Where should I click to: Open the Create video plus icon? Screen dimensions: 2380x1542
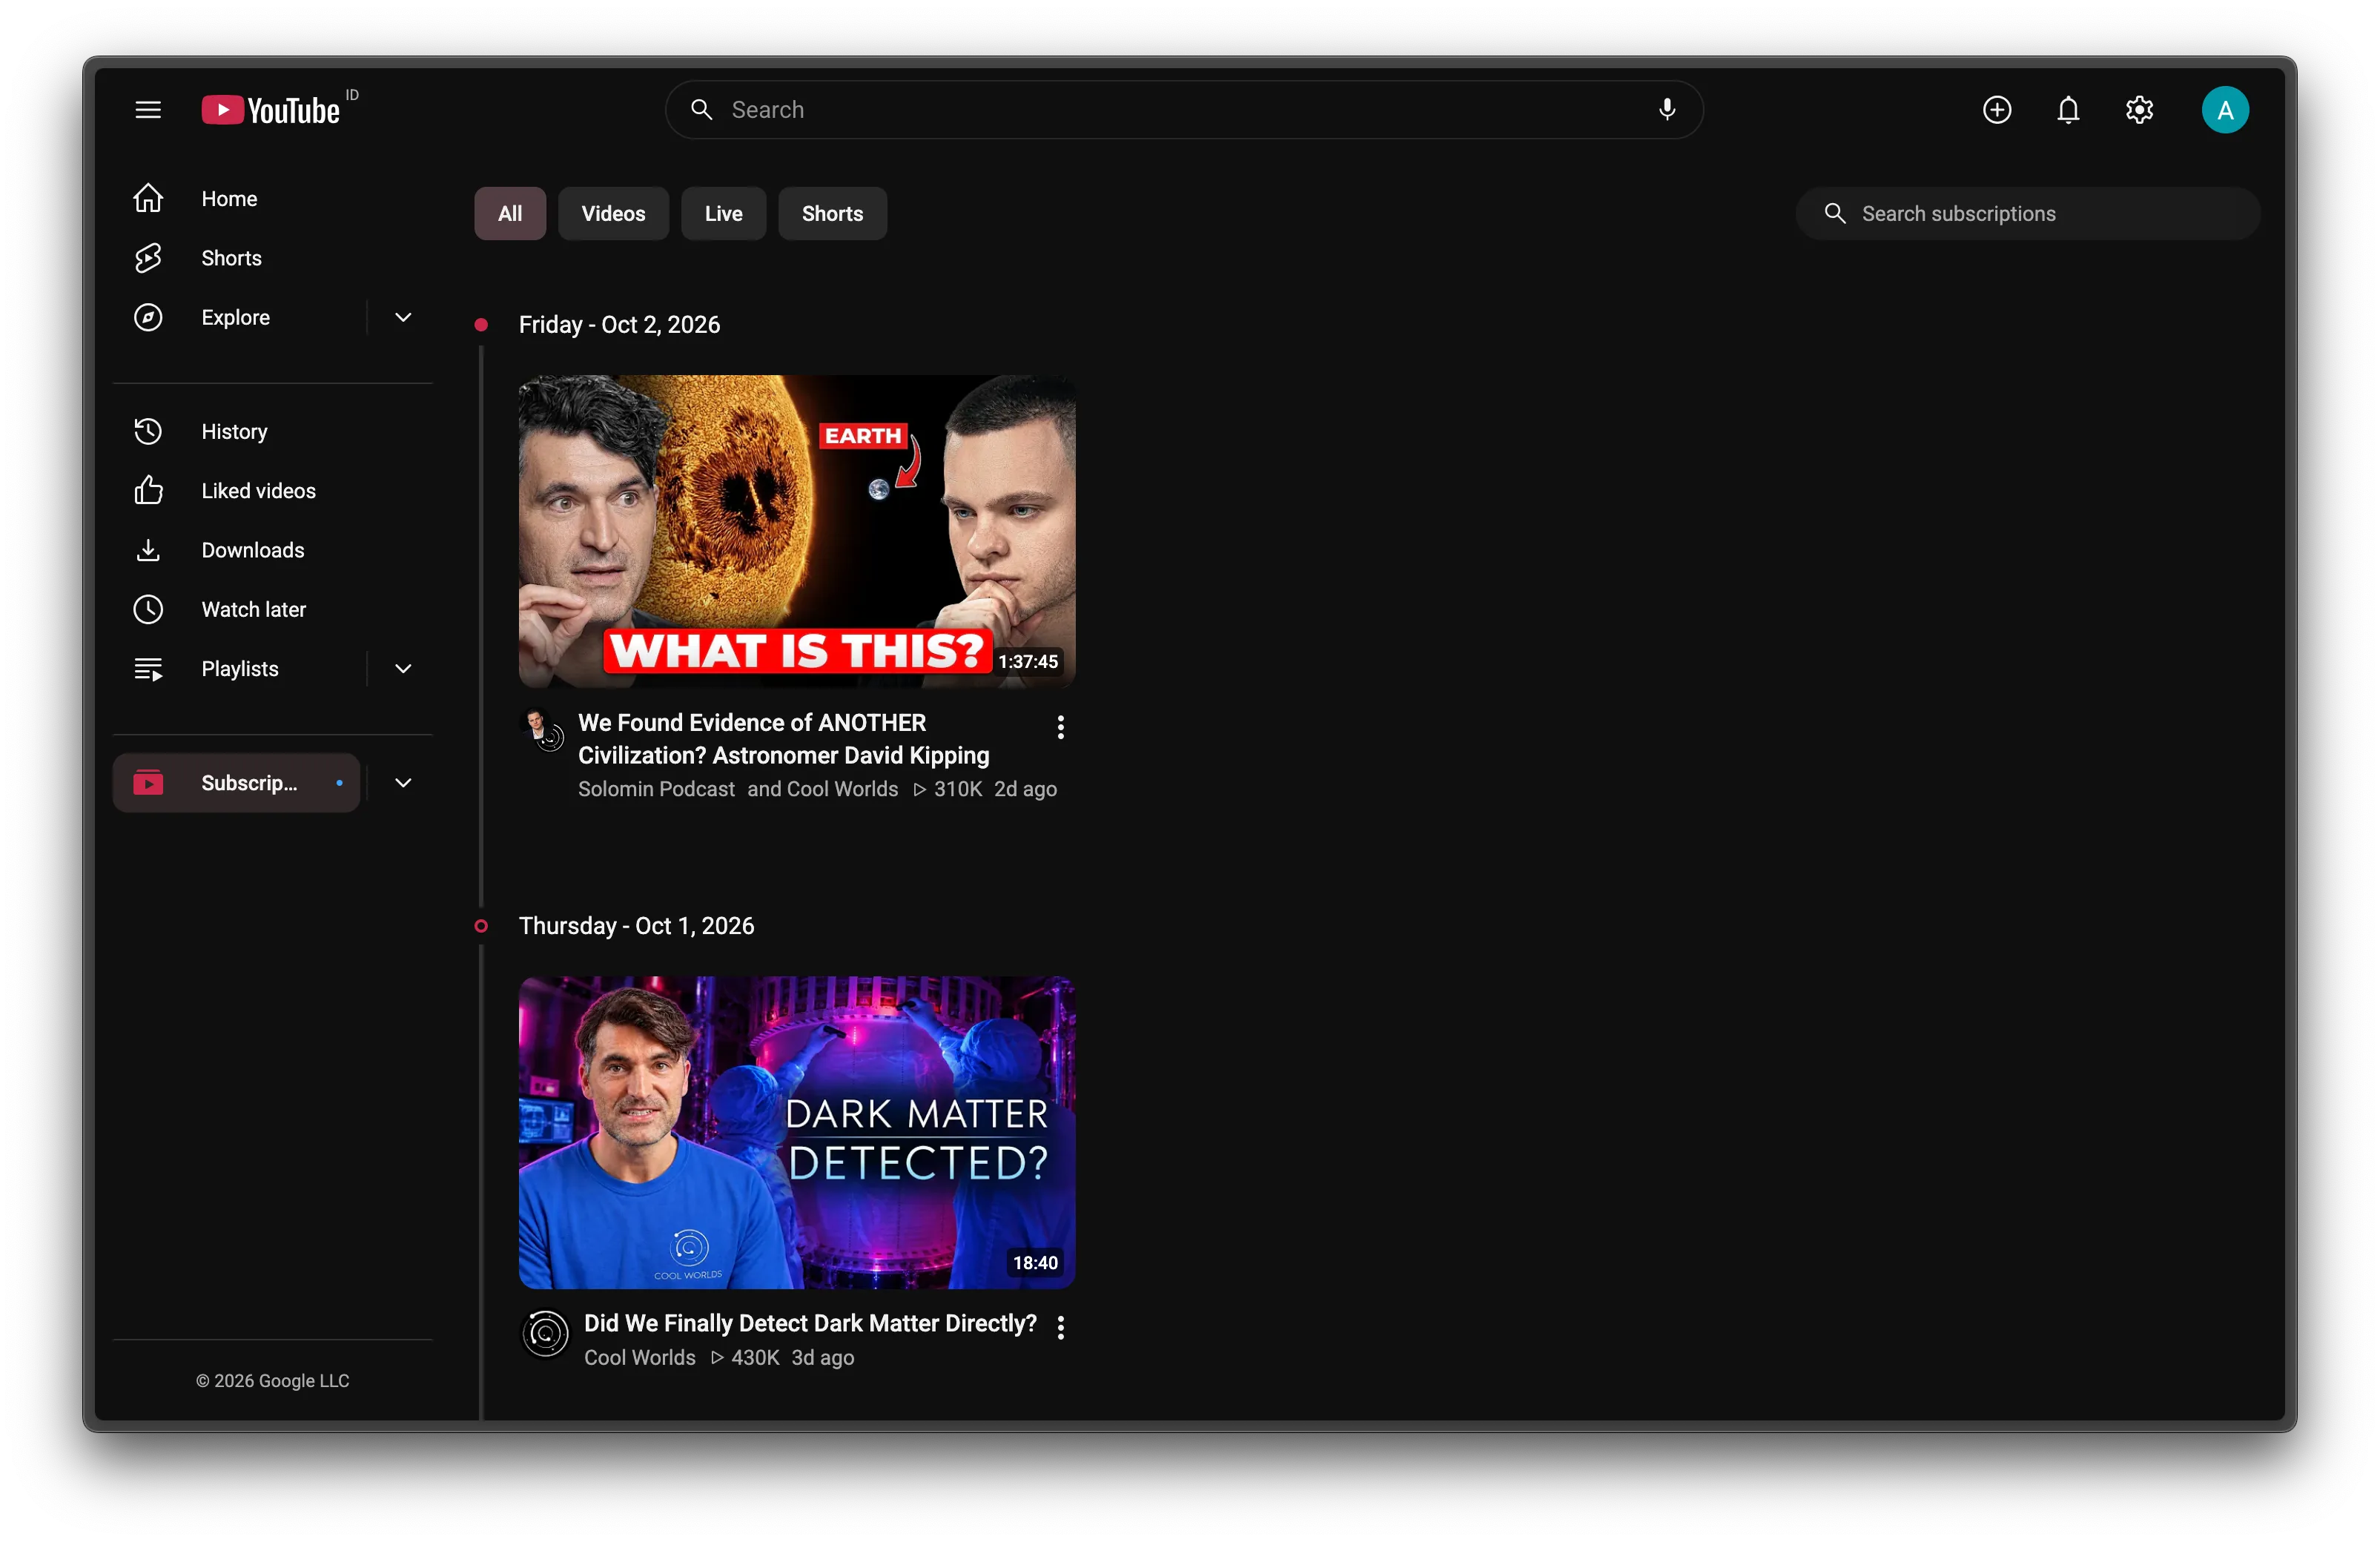(1996, 110)
